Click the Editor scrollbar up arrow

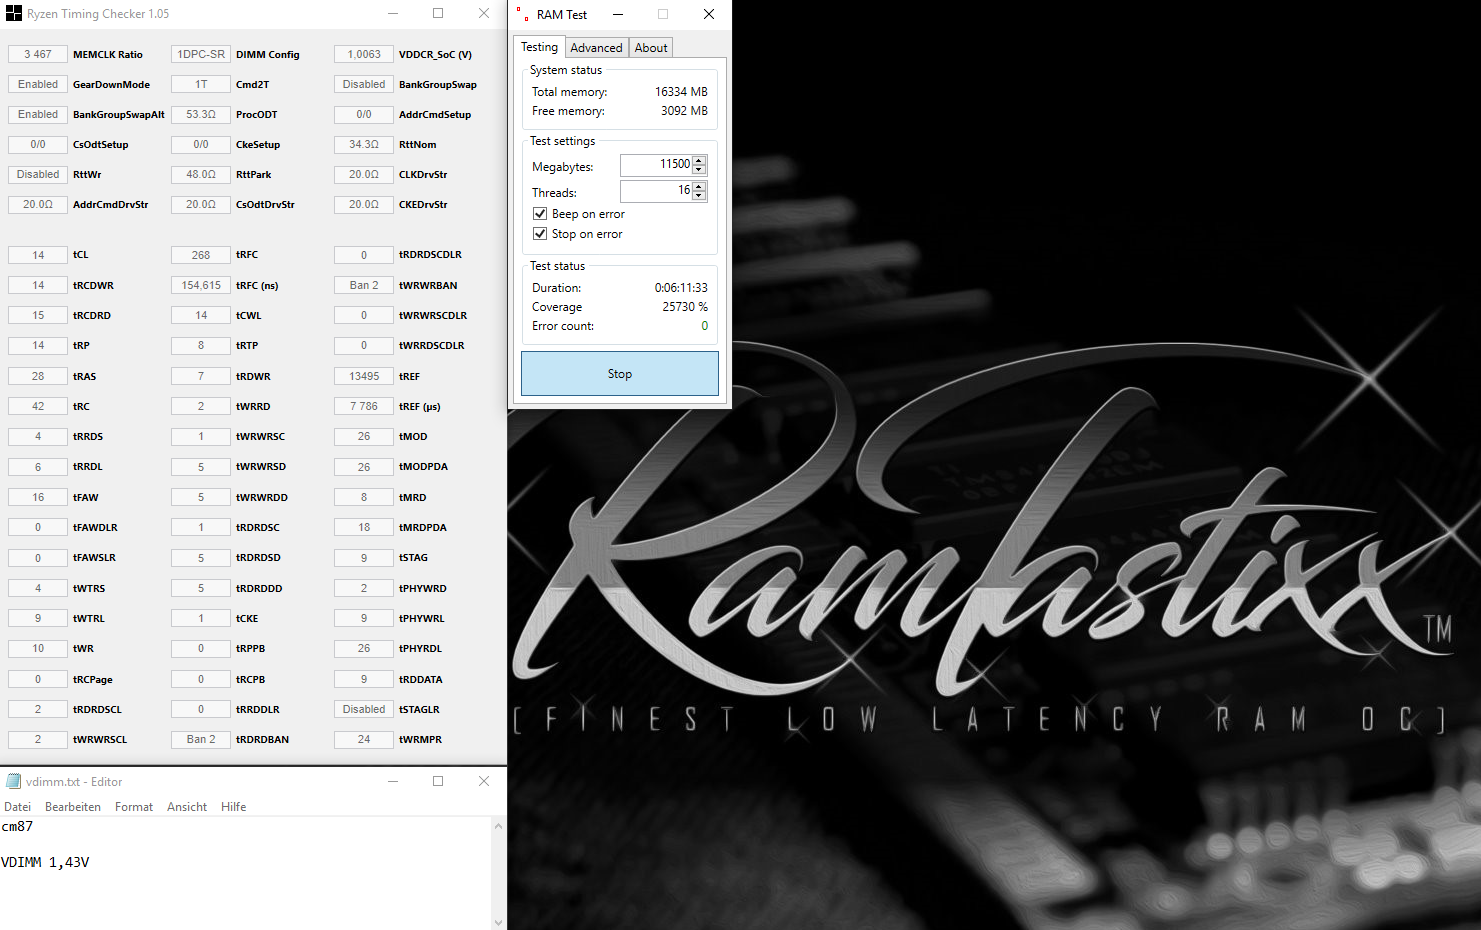(x=498, y=826)
